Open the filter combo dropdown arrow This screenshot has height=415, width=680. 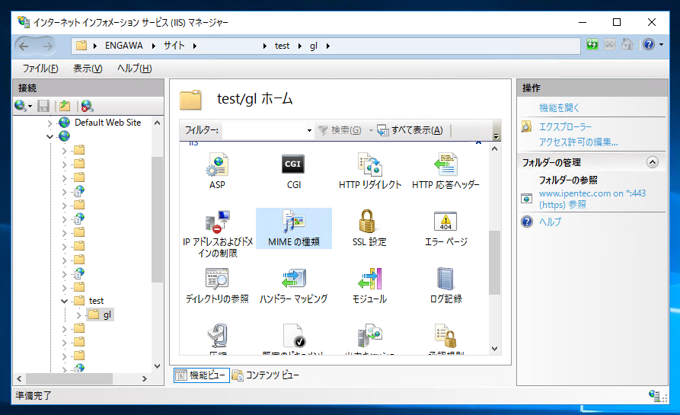(309, 130)
